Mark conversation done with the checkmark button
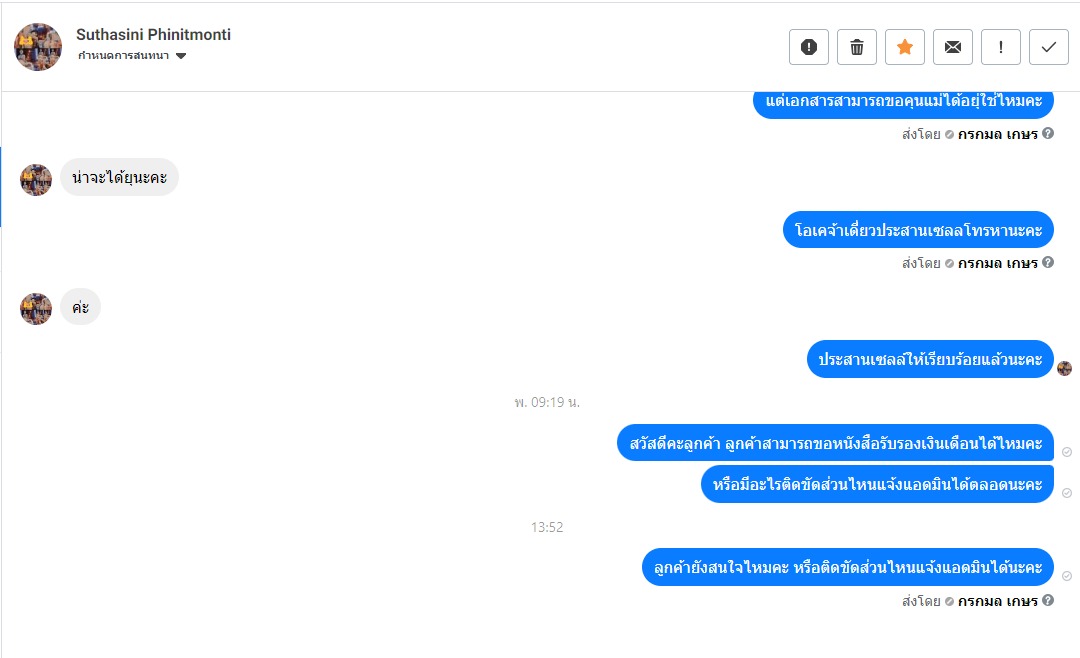The image size is (1080, 658). point(1049,47)
